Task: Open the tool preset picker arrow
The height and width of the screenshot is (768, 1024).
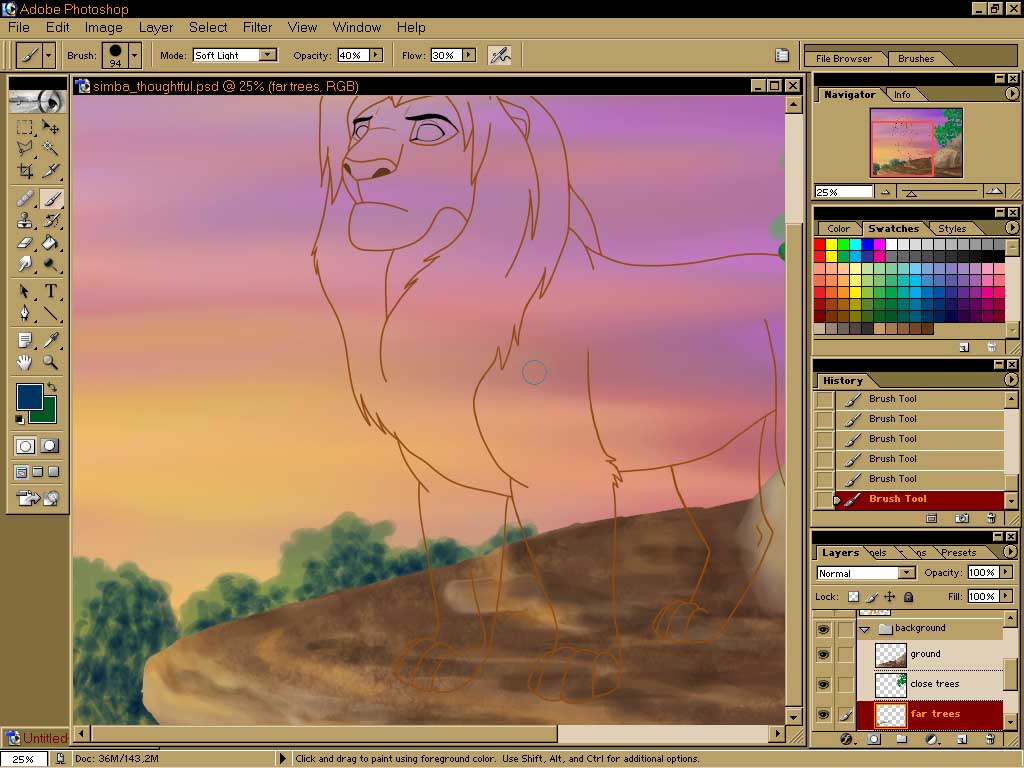Action: click(x=48, y=56)
